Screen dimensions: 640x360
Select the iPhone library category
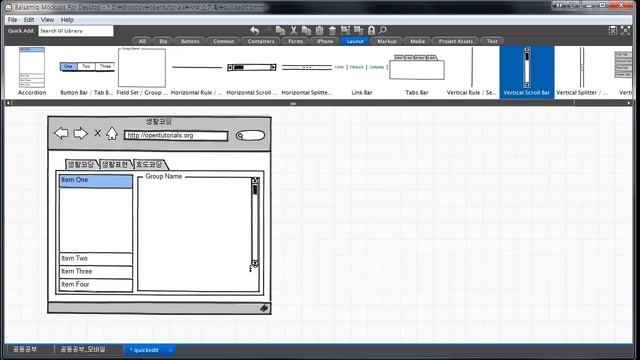tap(325, 41)
